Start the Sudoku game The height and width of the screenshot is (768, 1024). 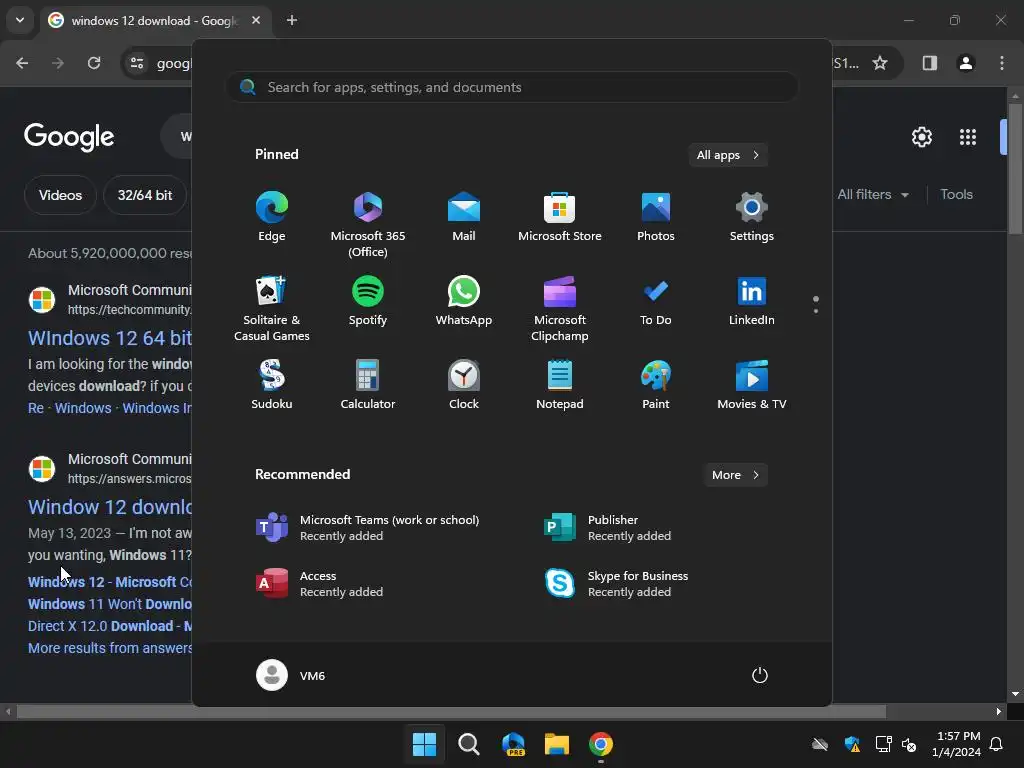(272, 385)
